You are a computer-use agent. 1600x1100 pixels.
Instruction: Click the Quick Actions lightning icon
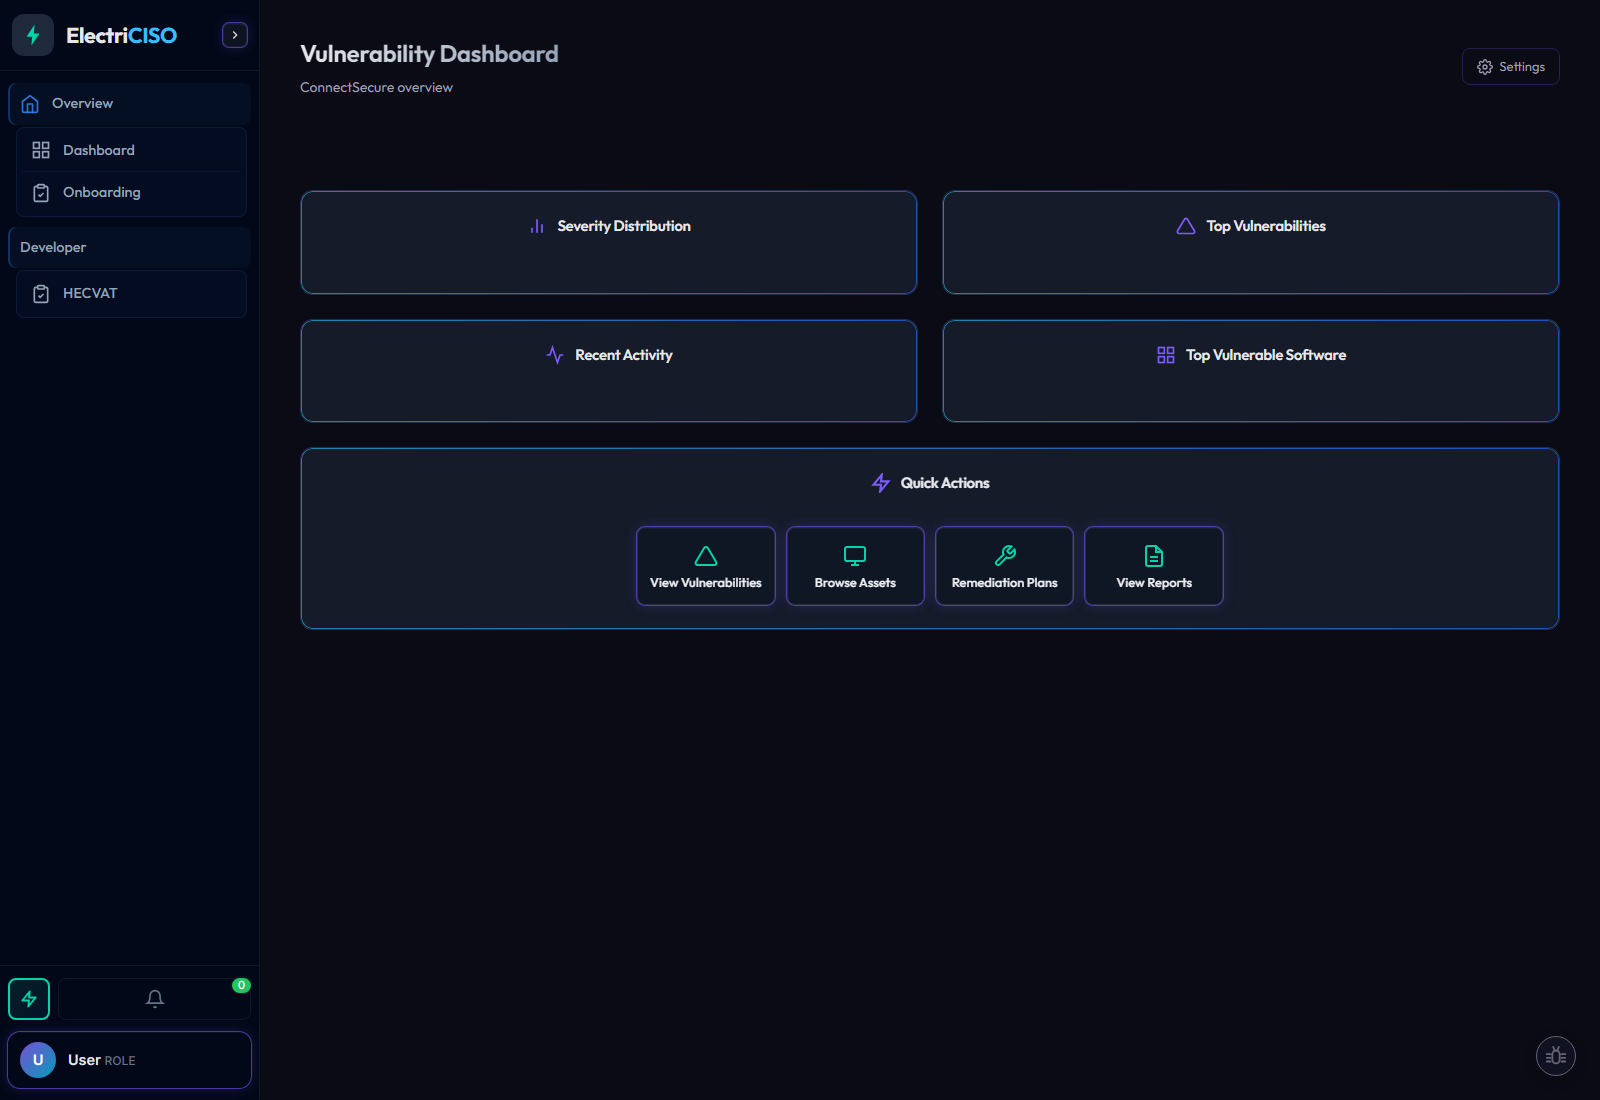(880, 483)
